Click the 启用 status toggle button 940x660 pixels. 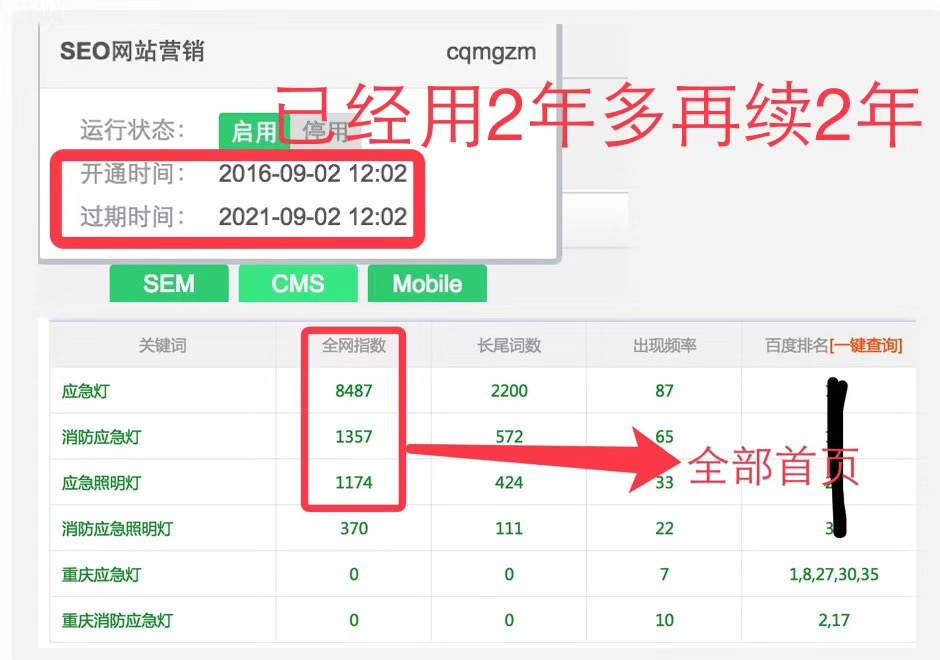coord(252,132)
